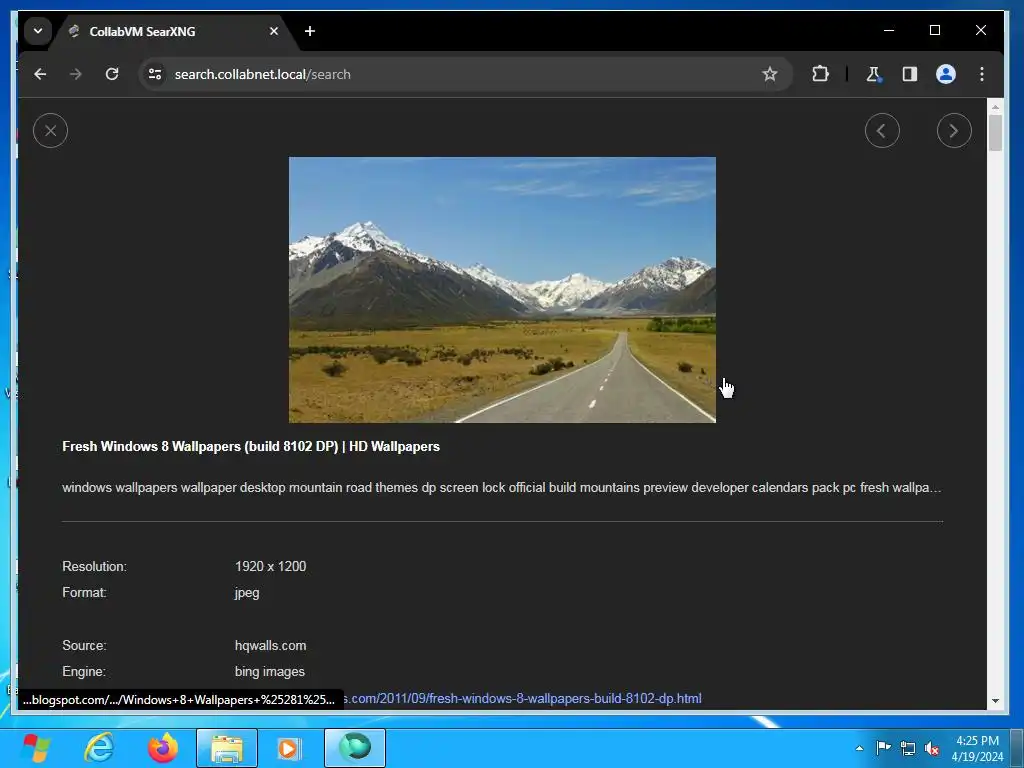1024x768 pixels.
Task: Open the Chrome profile avatar
Action: [945, 74]
